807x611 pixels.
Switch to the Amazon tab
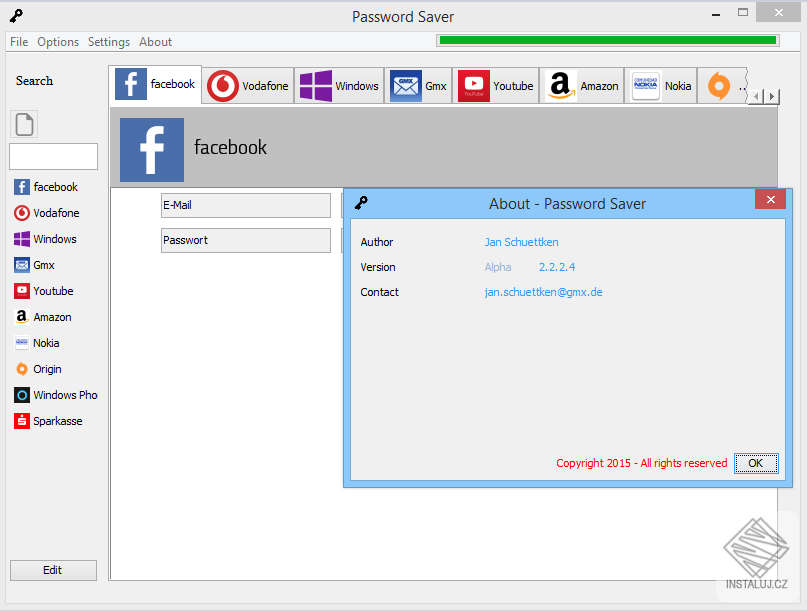point(582,86)
